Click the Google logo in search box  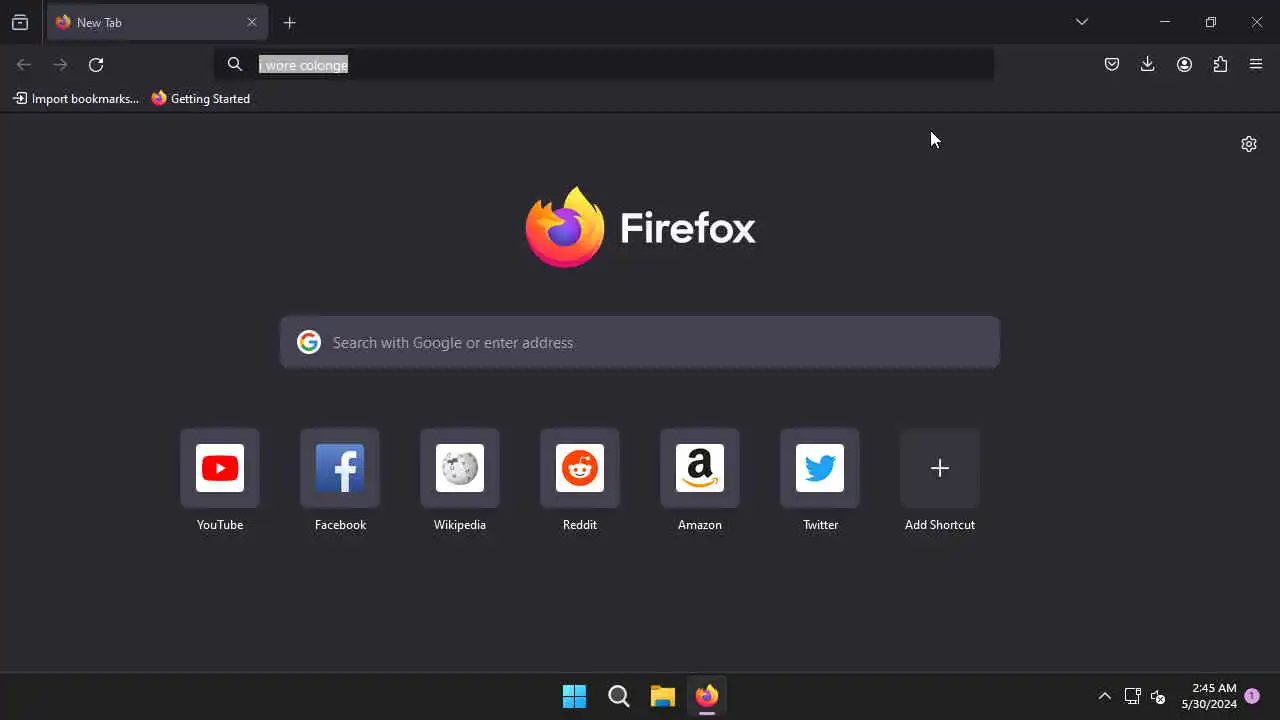309,342
